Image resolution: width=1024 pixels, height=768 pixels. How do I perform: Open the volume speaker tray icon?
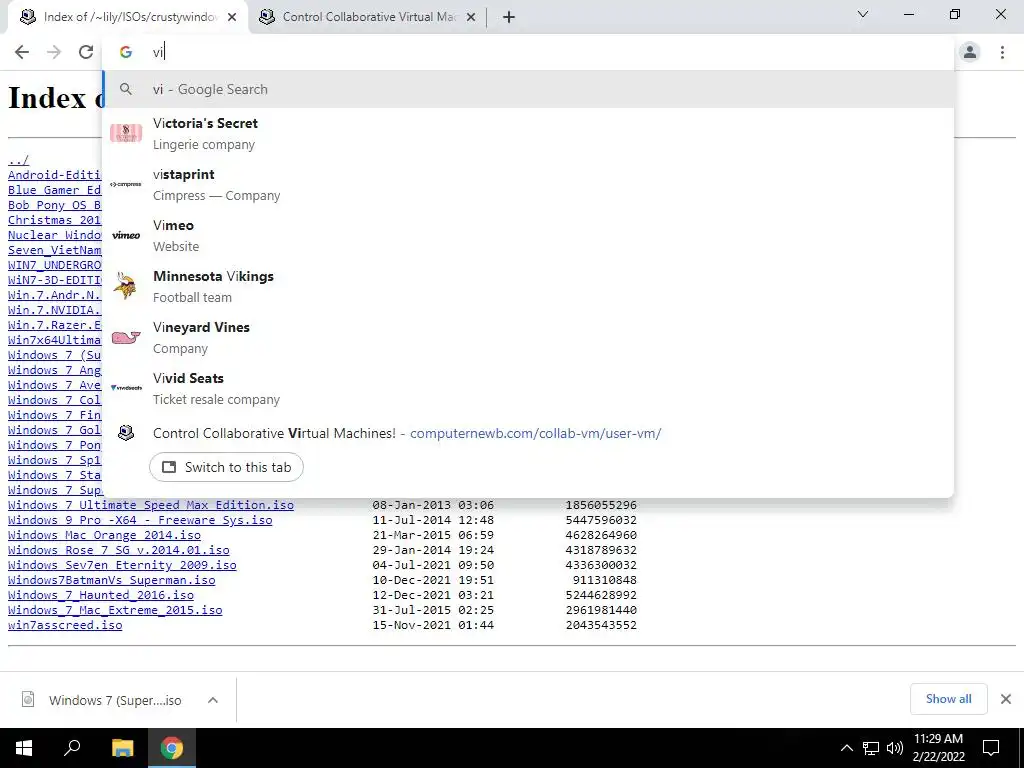coord(895,748)
